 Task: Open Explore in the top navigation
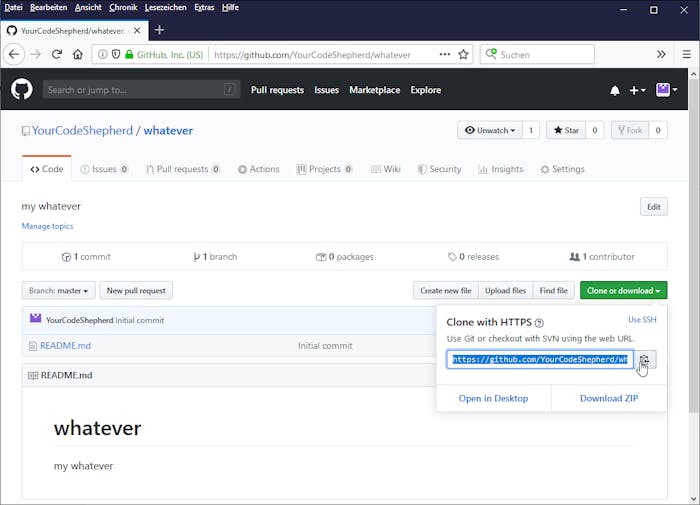[425, 90]
